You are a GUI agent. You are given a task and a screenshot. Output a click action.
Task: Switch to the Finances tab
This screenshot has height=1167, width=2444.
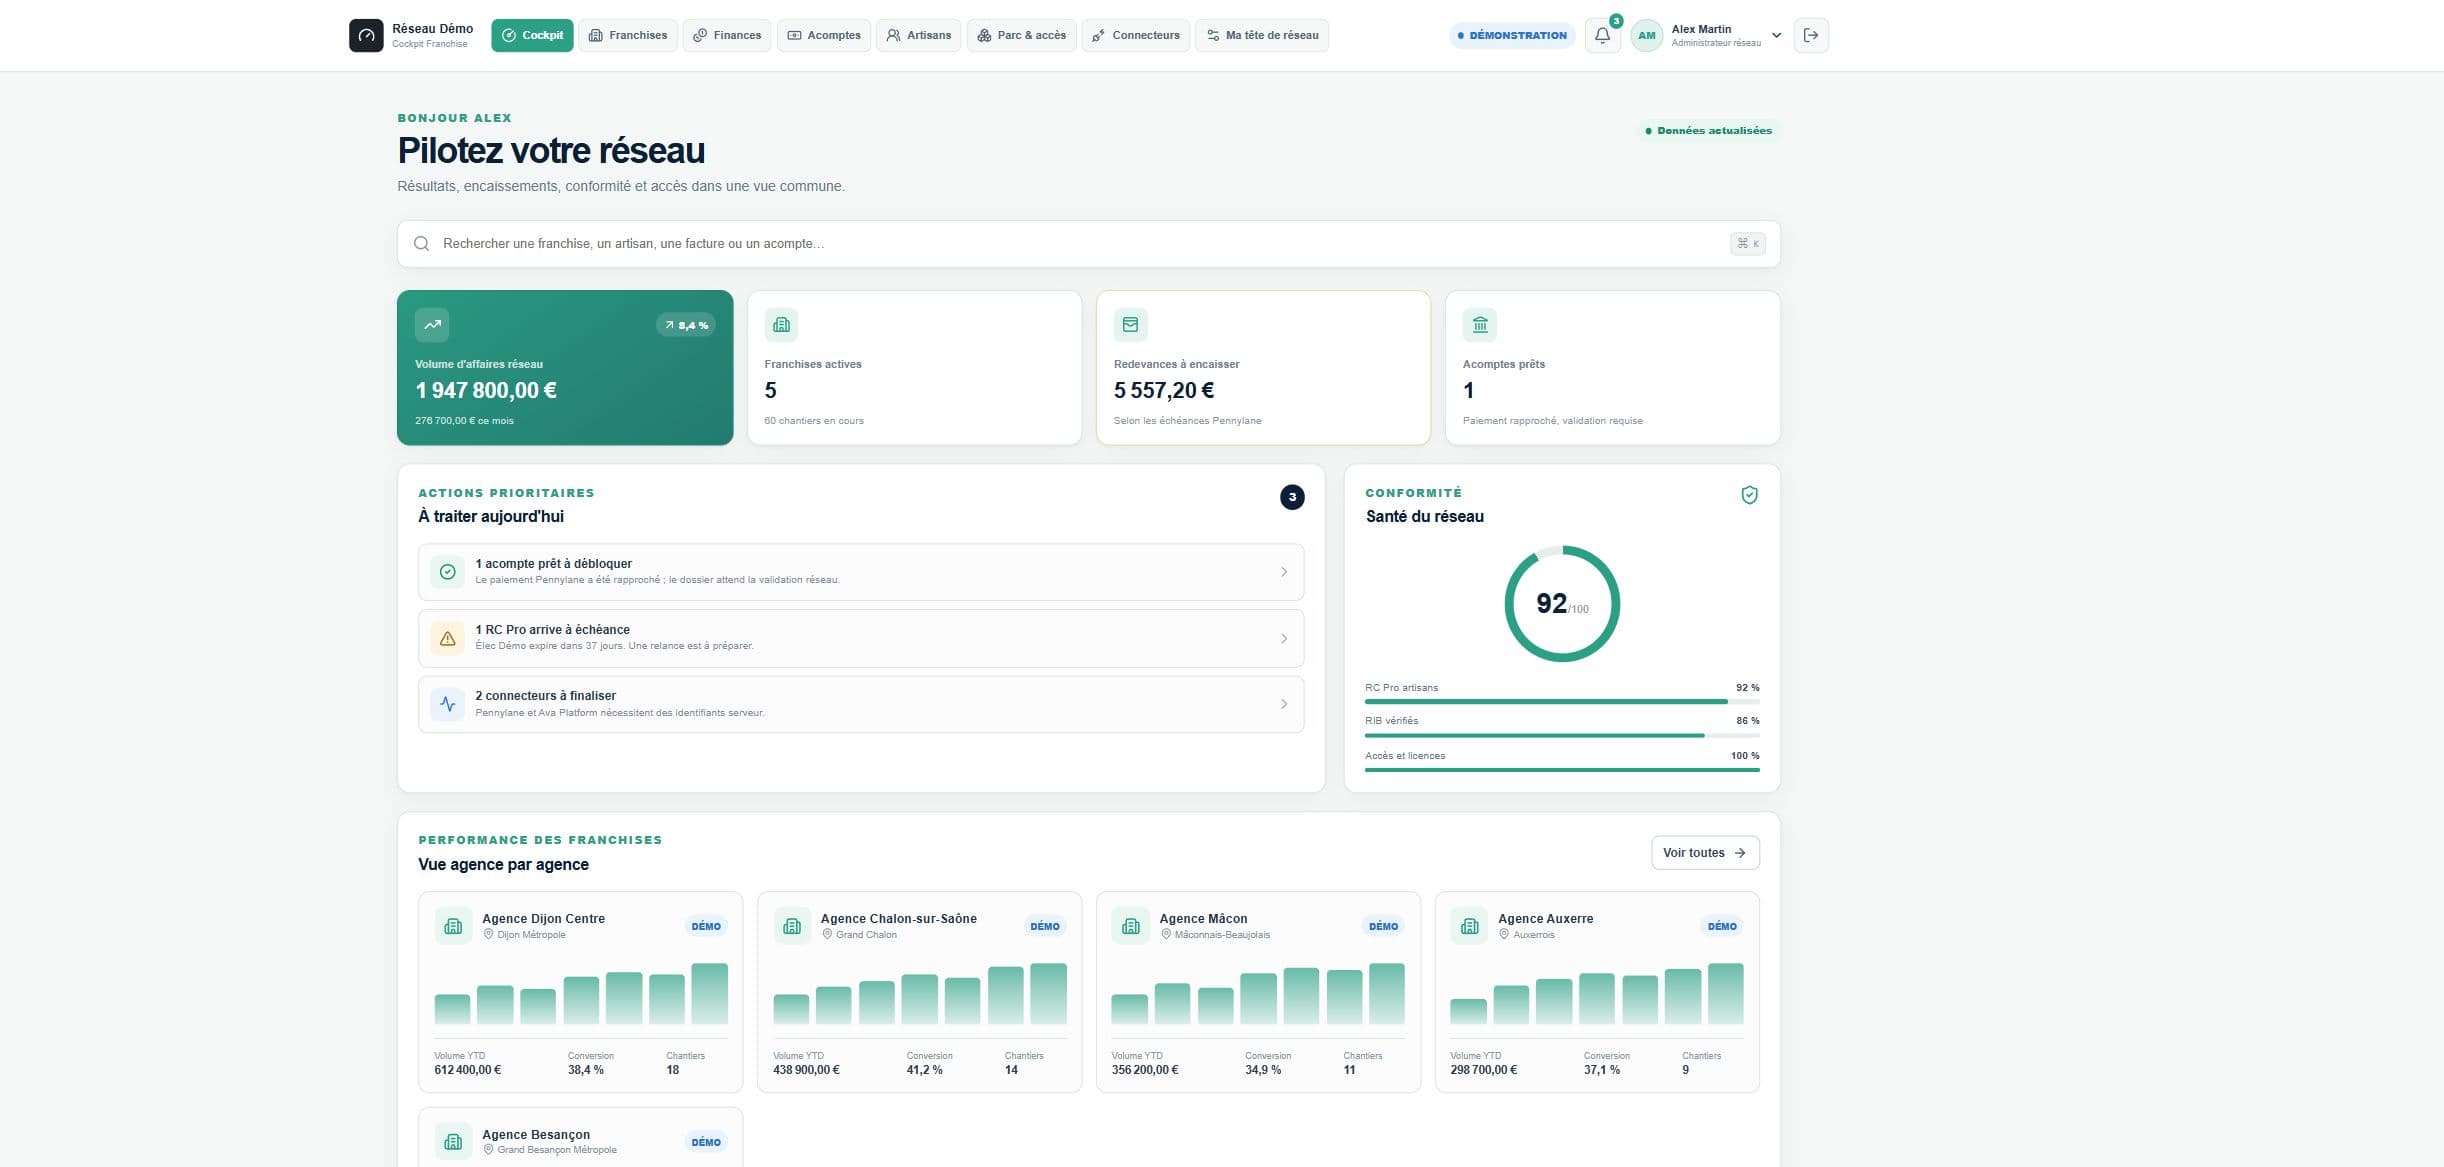tap(727, 35)
